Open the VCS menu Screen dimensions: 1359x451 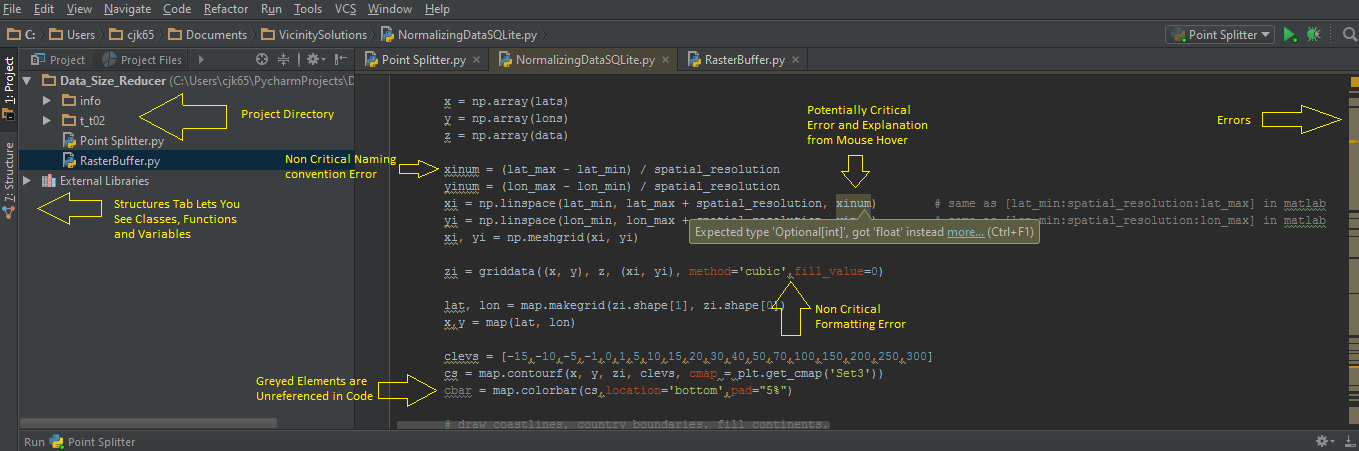[x=346, y=8]
